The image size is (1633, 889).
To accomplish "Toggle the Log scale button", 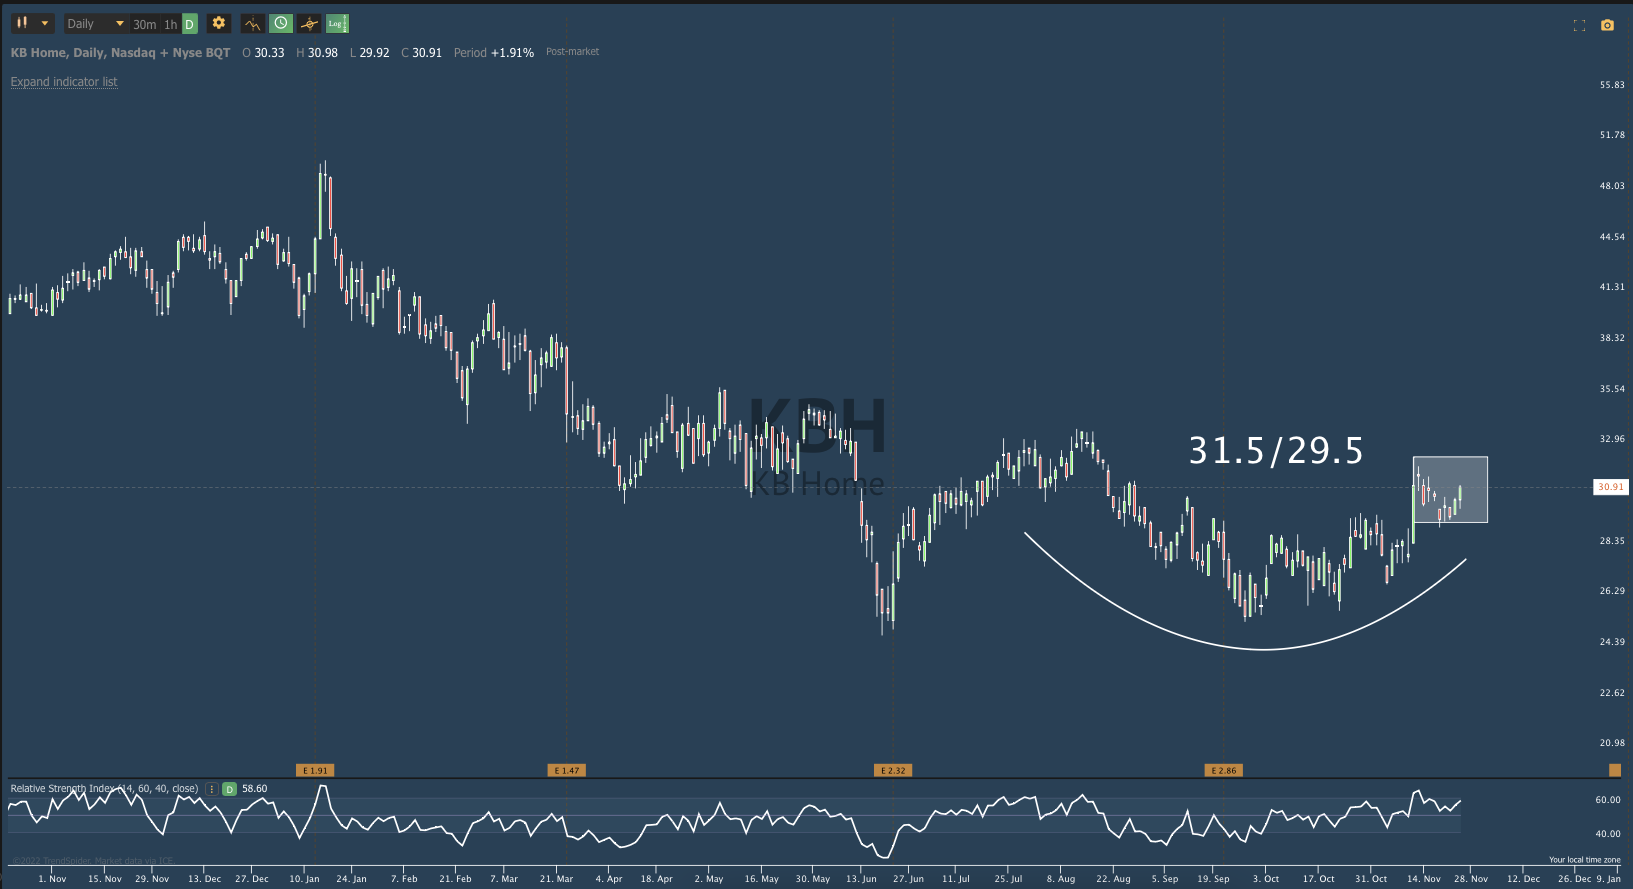I will [337, 23].
